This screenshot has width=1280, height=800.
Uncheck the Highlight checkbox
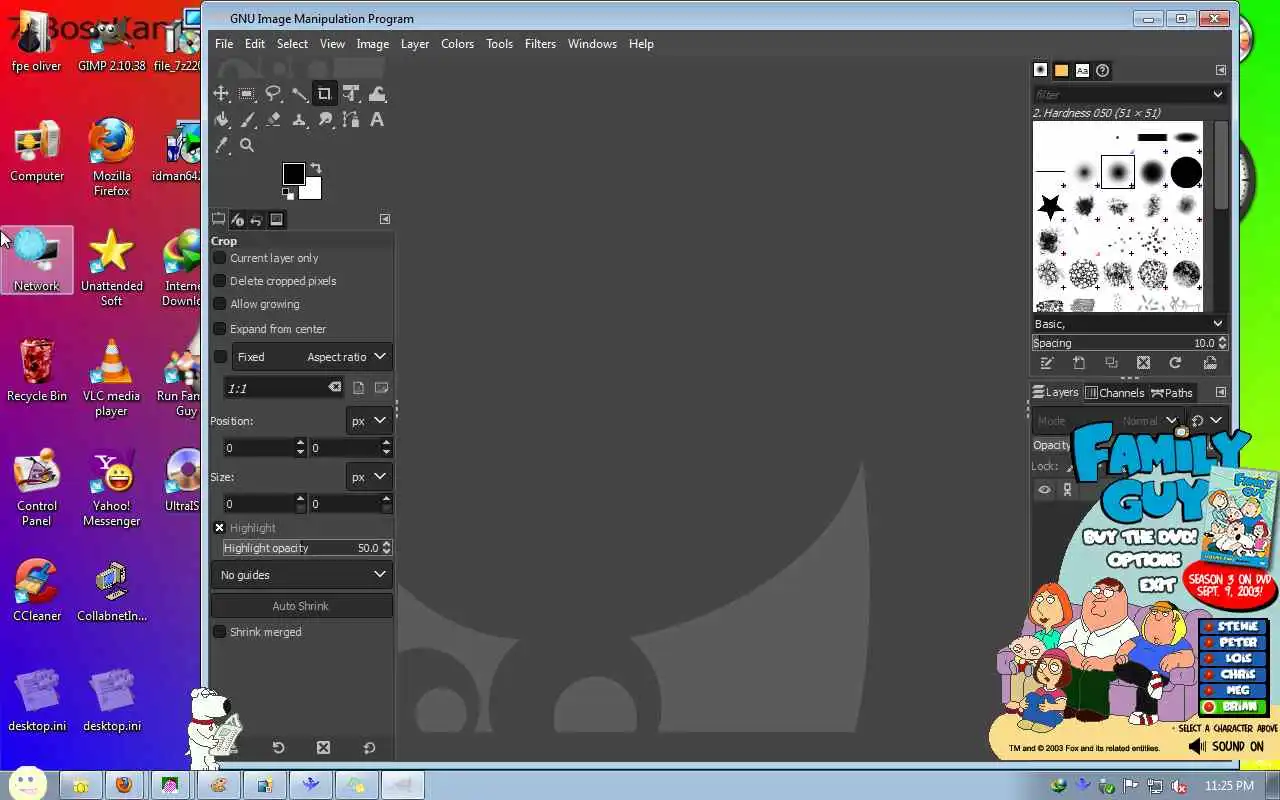pos(220,528)
